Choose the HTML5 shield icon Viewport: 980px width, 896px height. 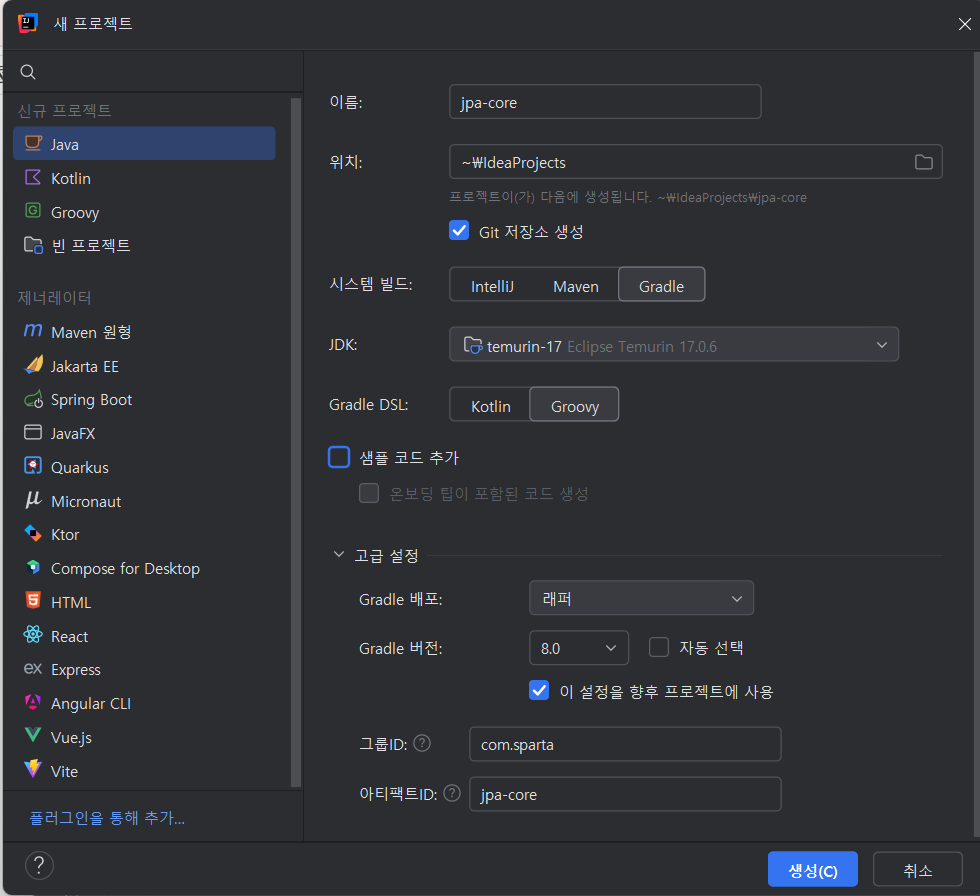[33, 601]
